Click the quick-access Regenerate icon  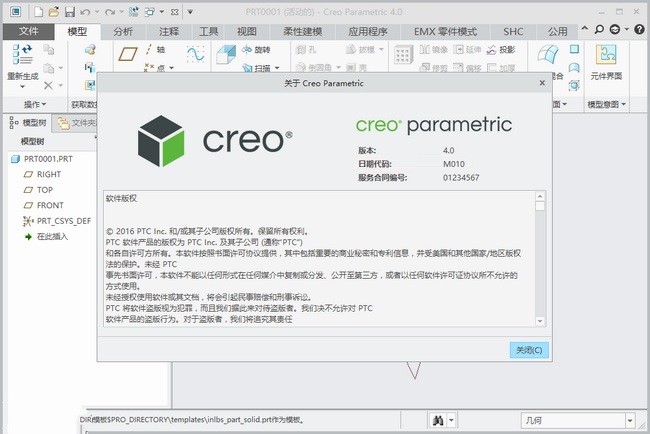coord(133,12)
